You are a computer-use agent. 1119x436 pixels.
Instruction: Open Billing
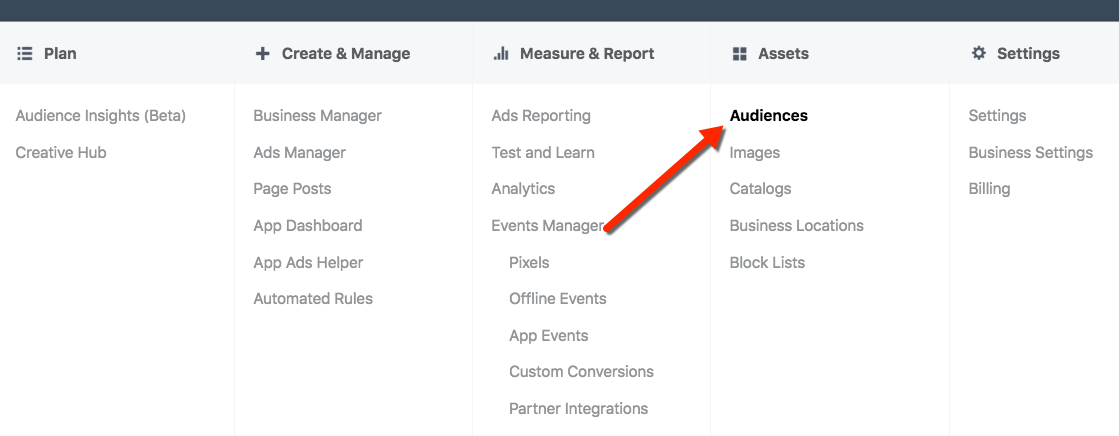pos(990,189)
